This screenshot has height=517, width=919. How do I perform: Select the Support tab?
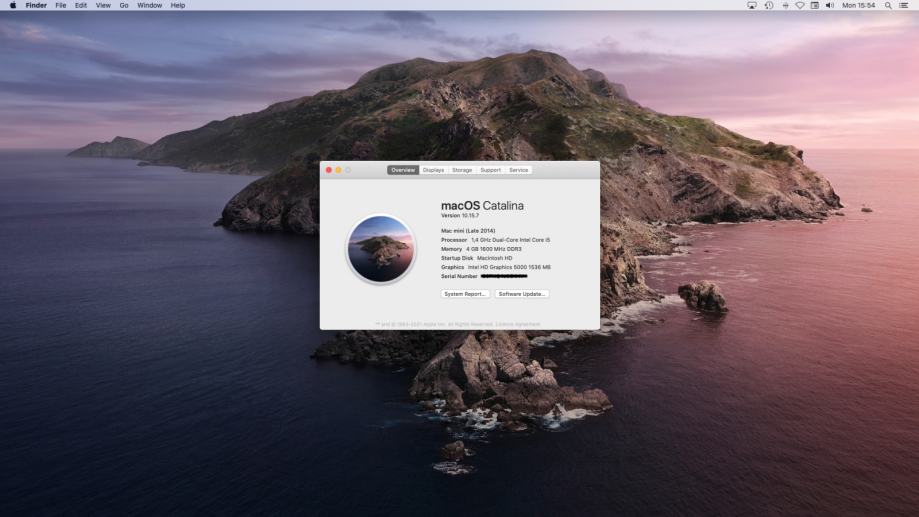pos(490,170)
